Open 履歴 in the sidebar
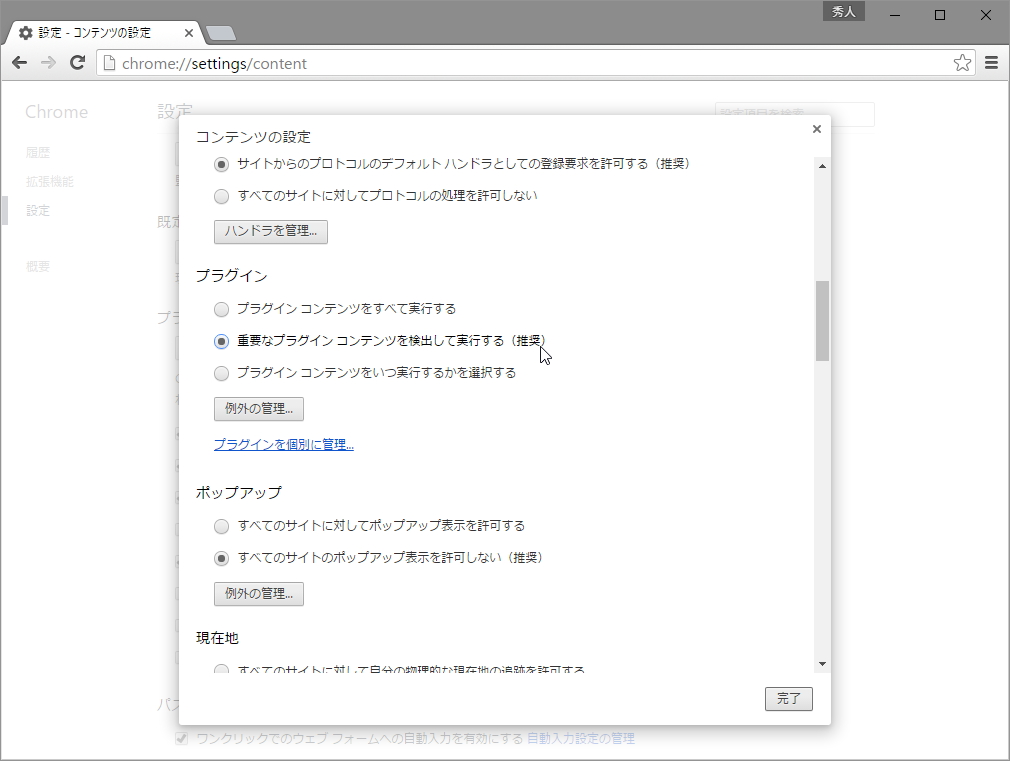 click(38, 152)
